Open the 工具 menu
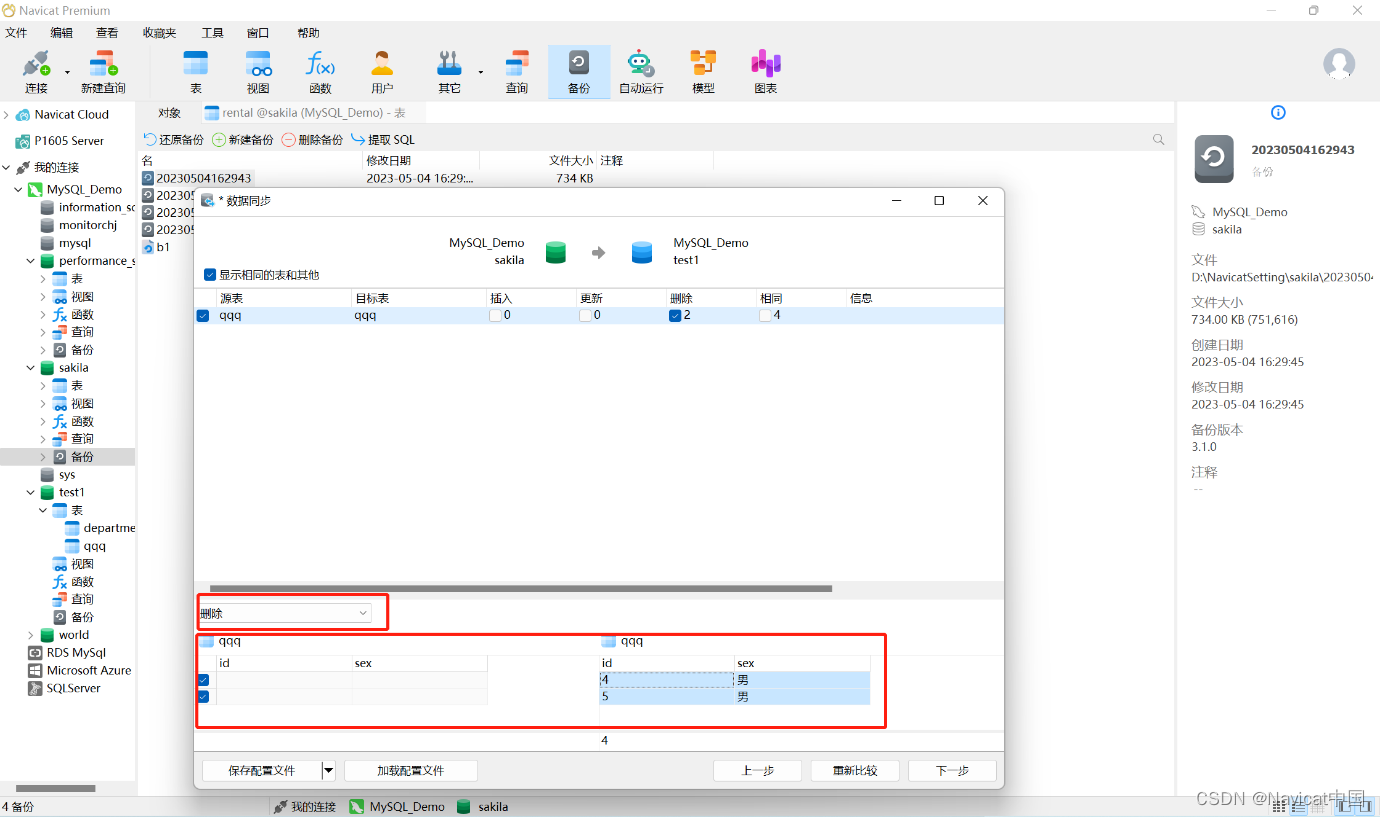 212,33
